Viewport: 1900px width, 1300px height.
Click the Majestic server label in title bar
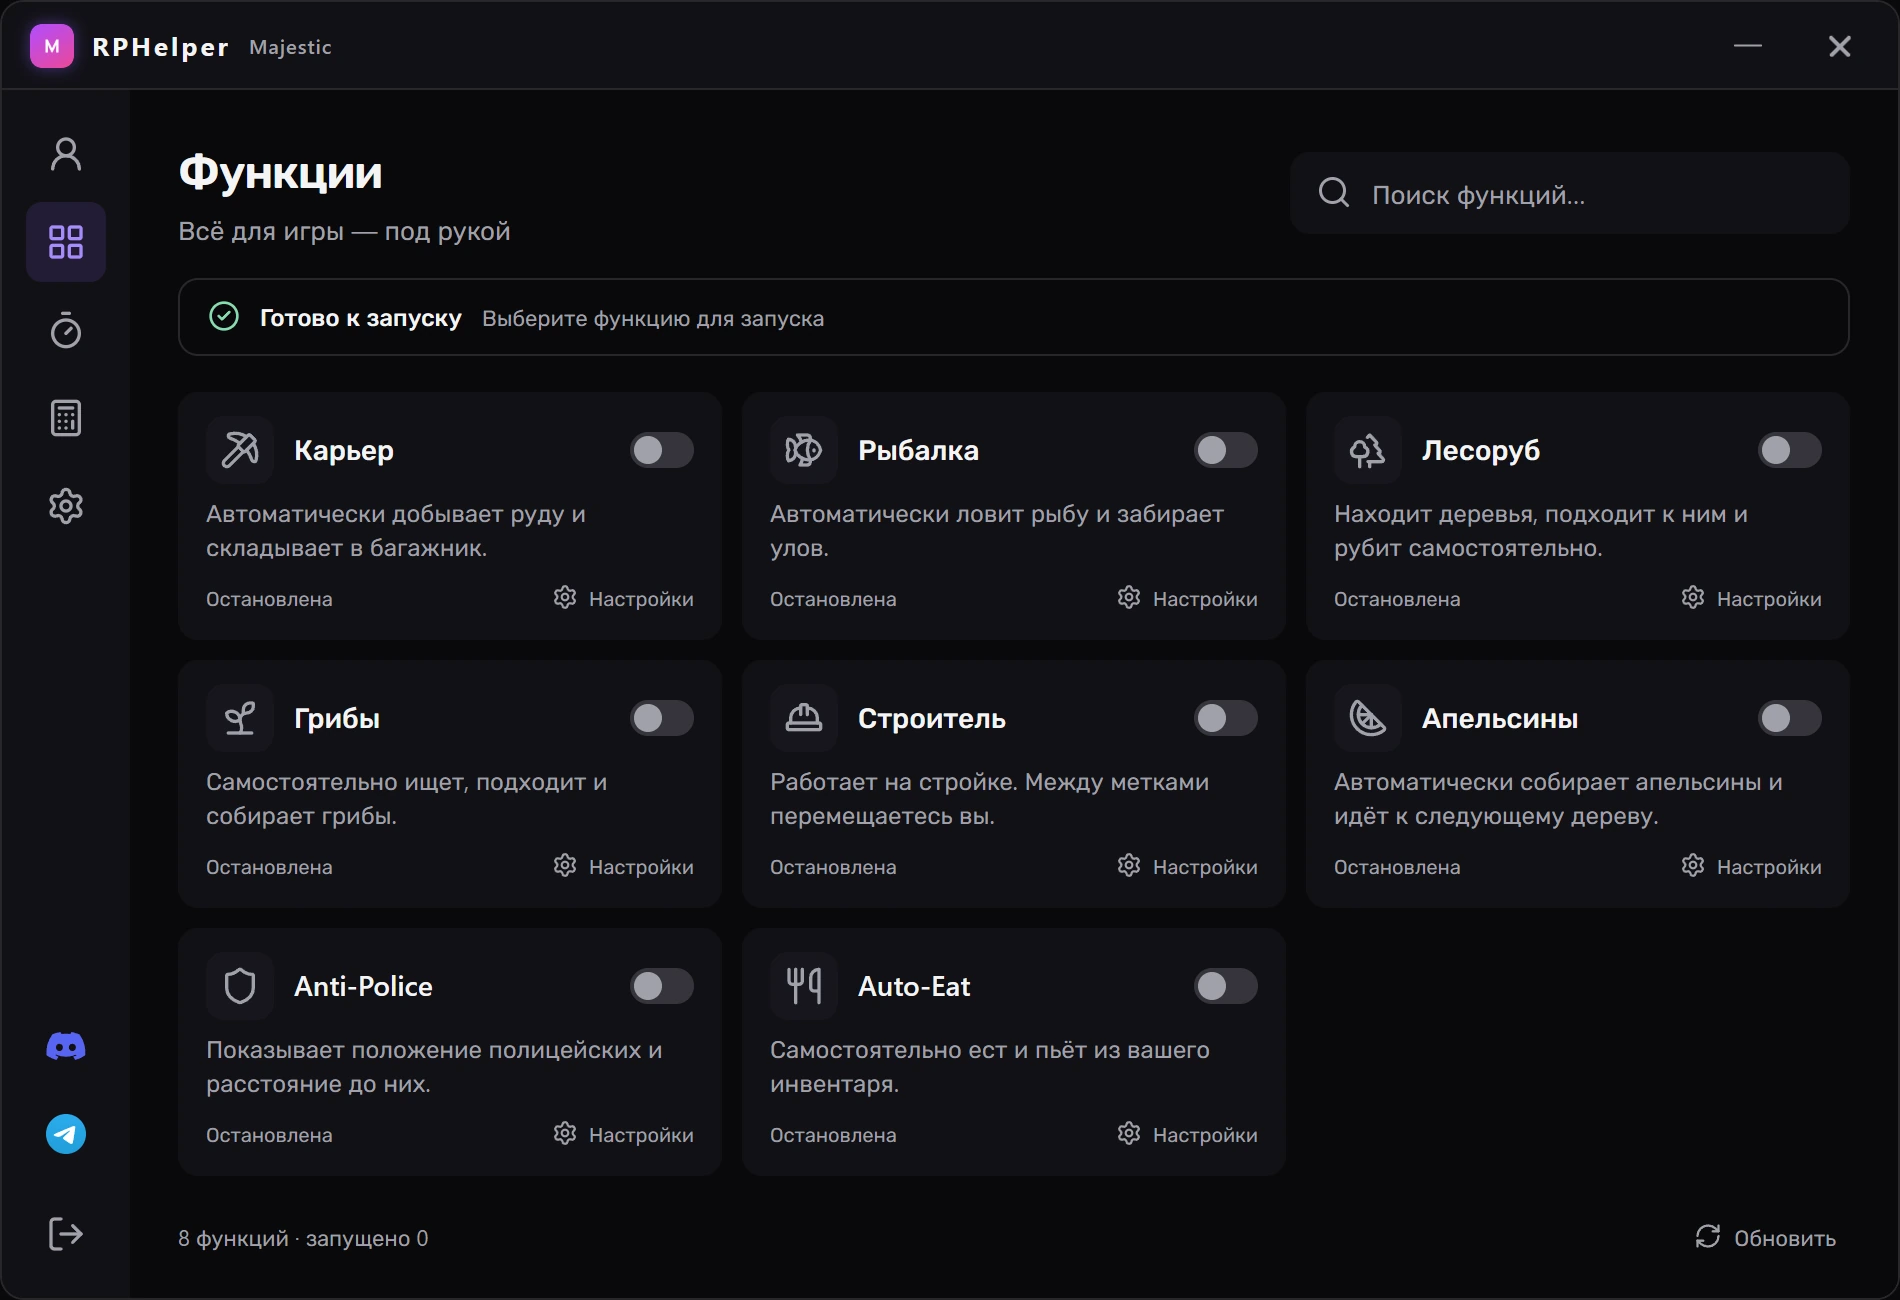pyautogui.click(x=290, y=47)
